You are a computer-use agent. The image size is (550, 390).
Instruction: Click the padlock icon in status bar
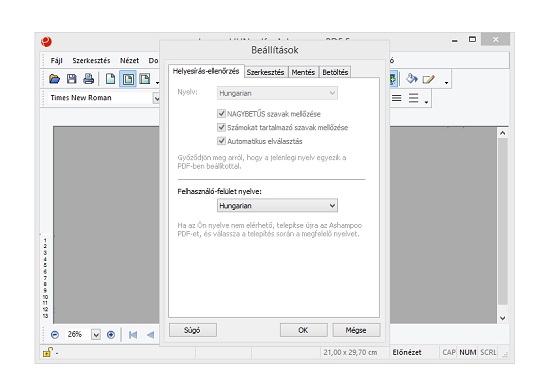click(x=48, y=352)
